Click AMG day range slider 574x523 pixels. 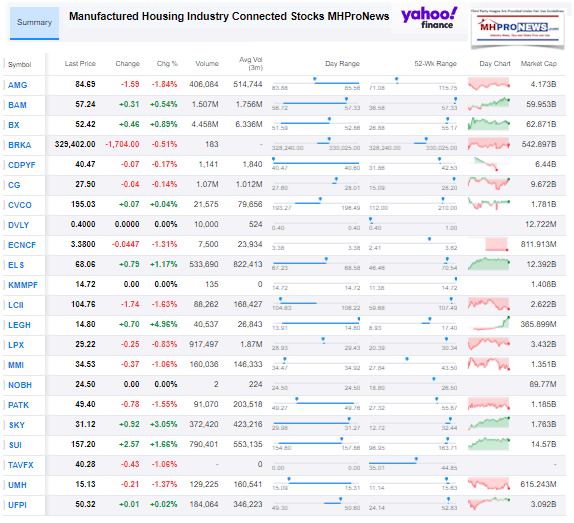coord(316,83)
